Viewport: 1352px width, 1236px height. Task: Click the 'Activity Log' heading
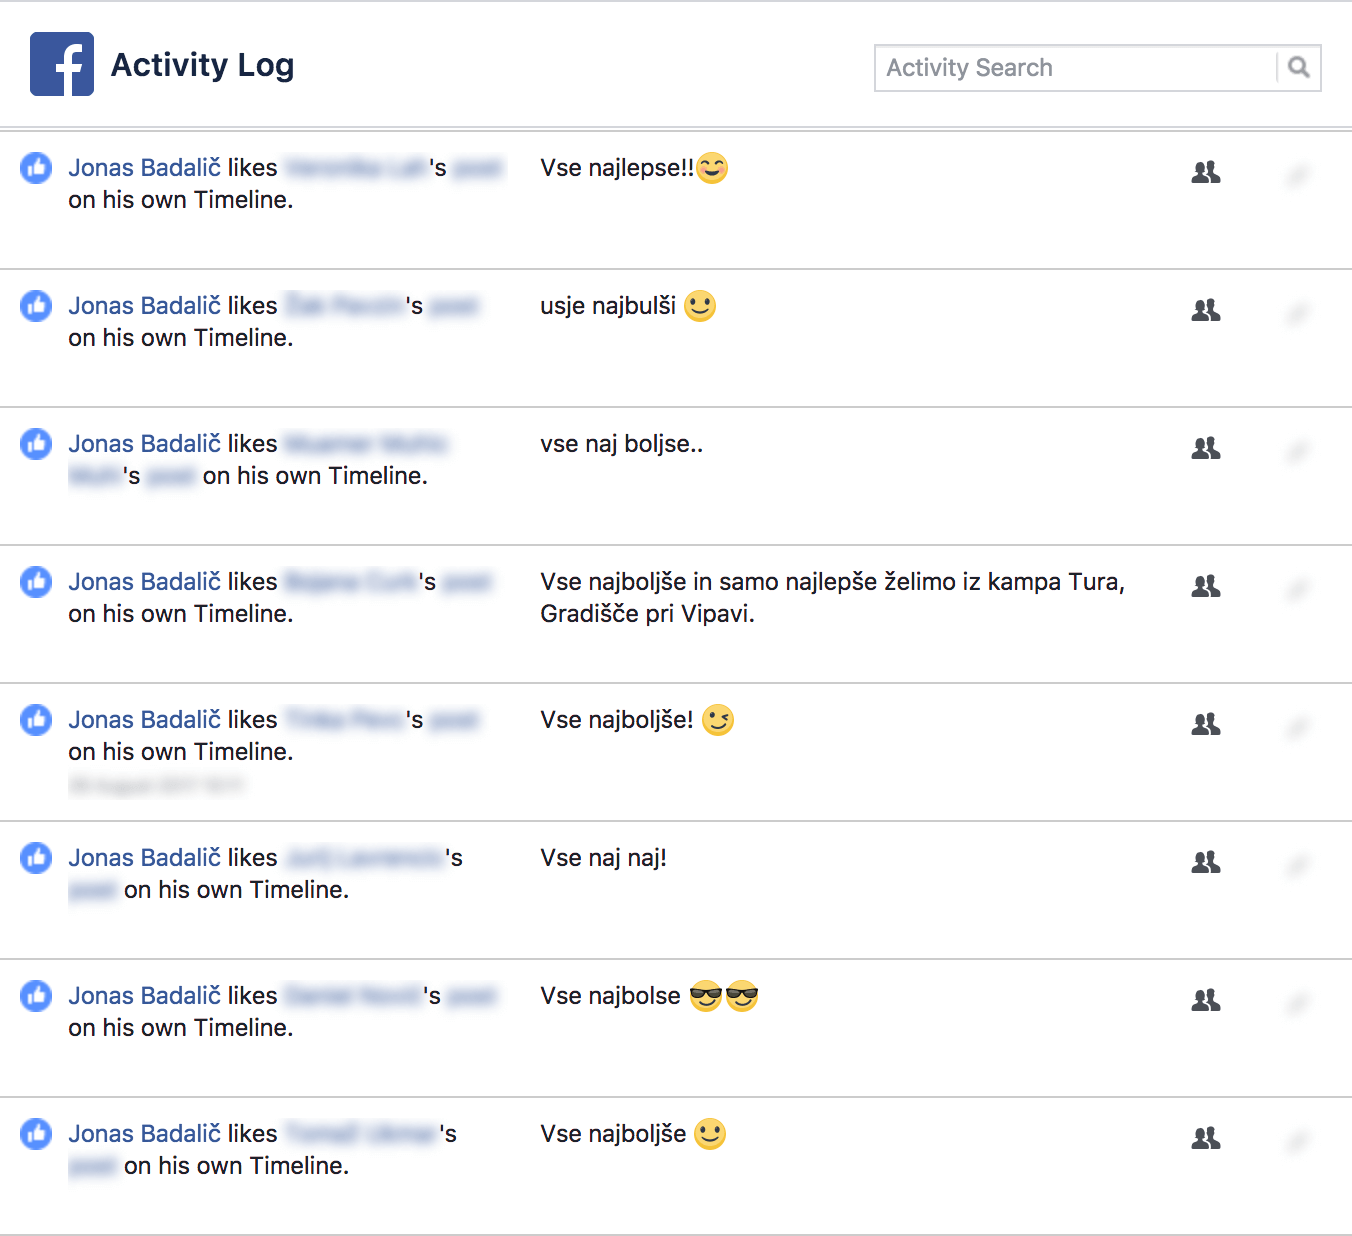(x=202, y=65)
